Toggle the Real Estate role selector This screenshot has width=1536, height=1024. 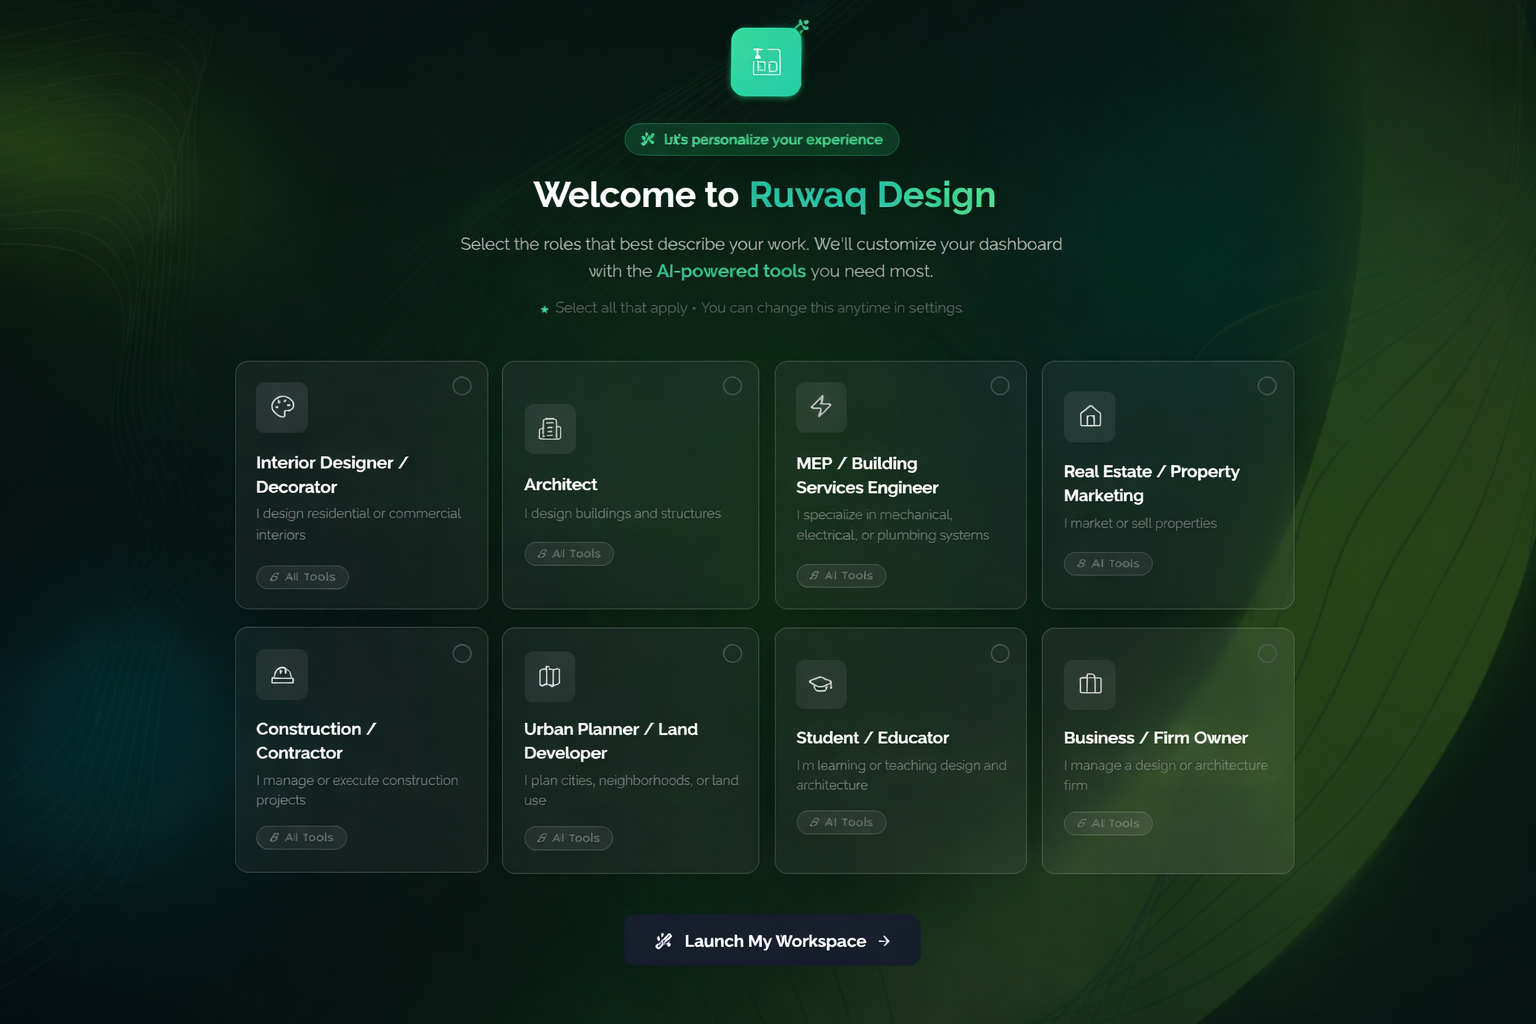(1267, 385)
